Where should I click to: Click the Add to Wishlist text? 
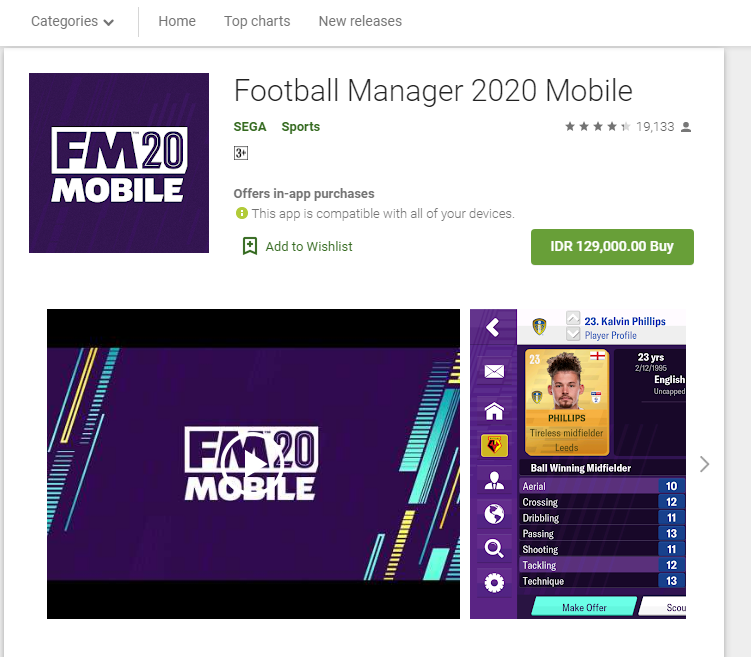pyautogui.click(x=308, y=247)
